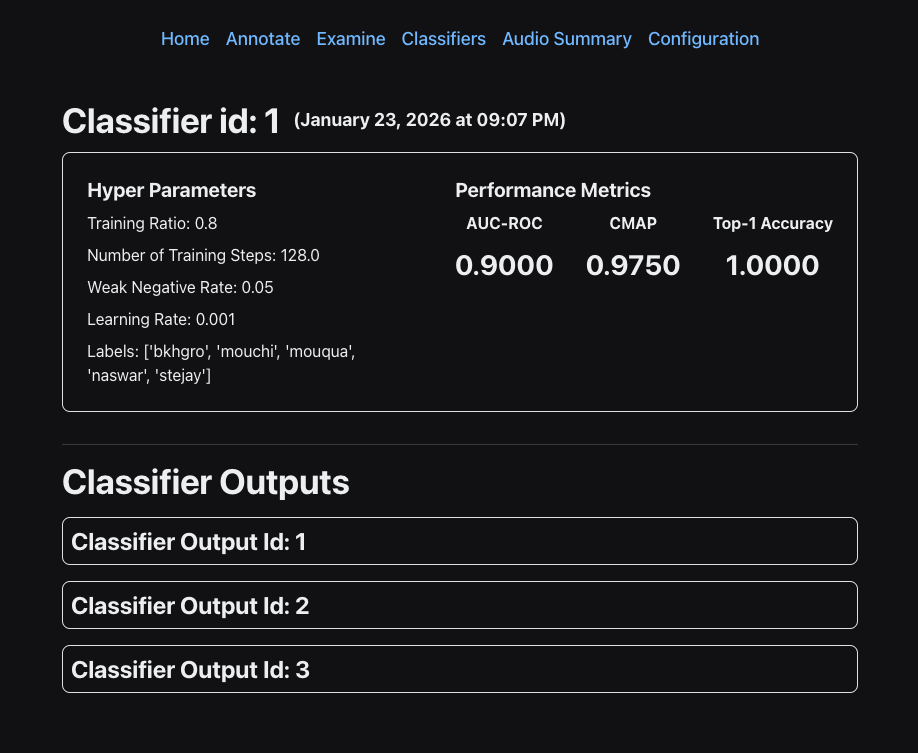The width and height of the screenshot is (918, 753).
Task: Click the Weak Negative Rate line
Action: coord(180,287)
